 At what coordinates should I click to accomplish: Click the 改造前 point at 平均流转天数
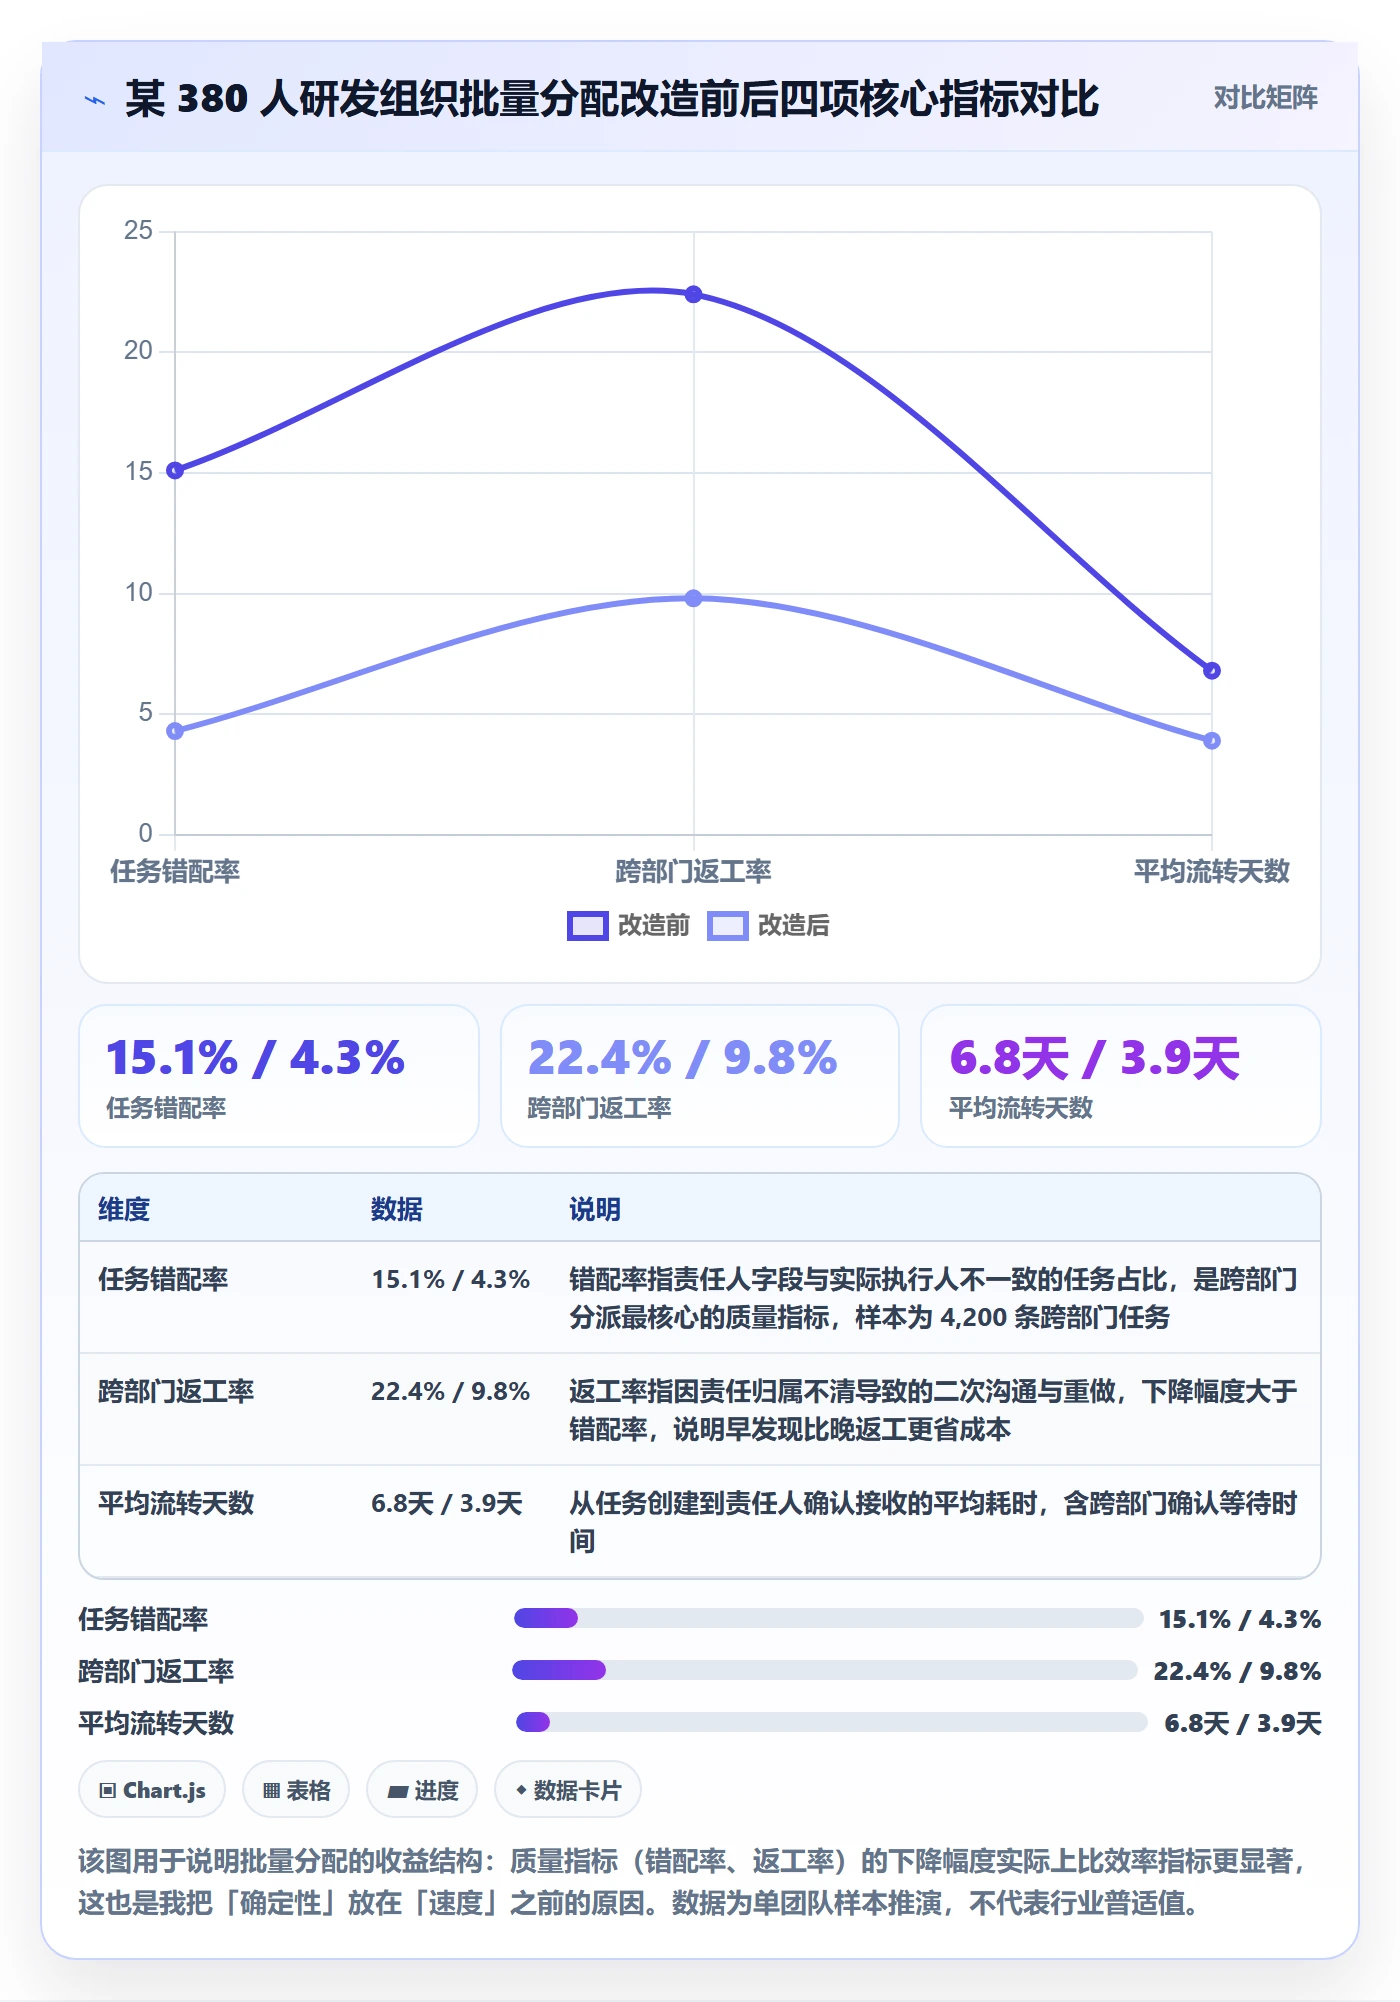pos(1211,670)
